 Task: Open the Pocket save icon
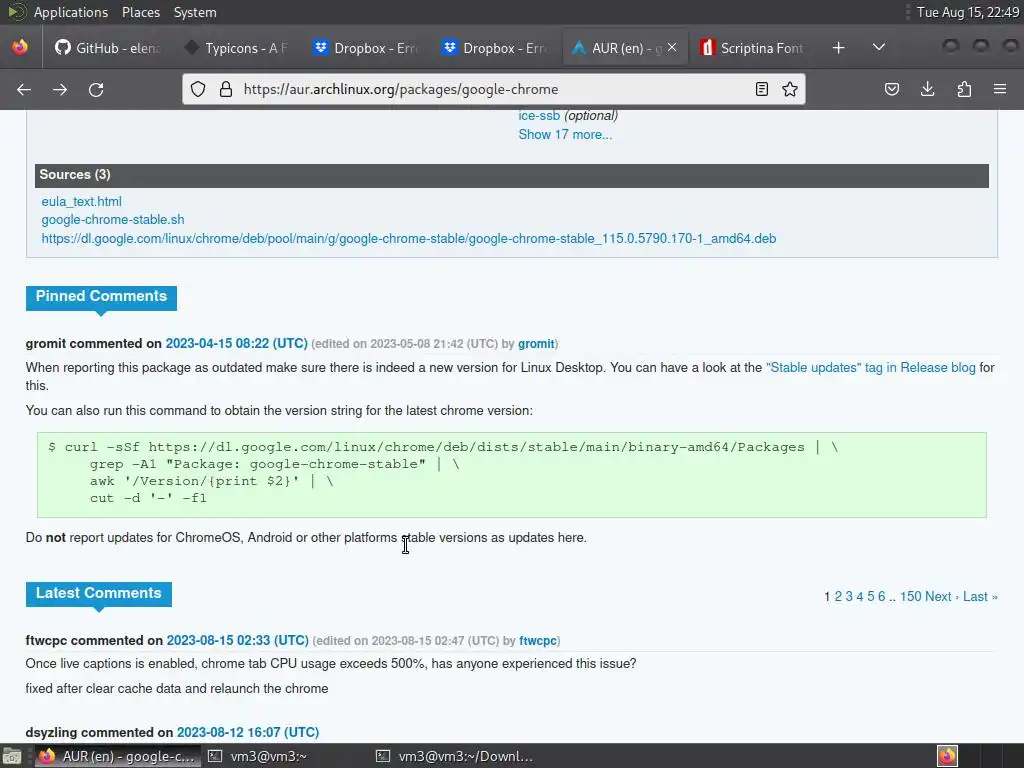[891, 89]
